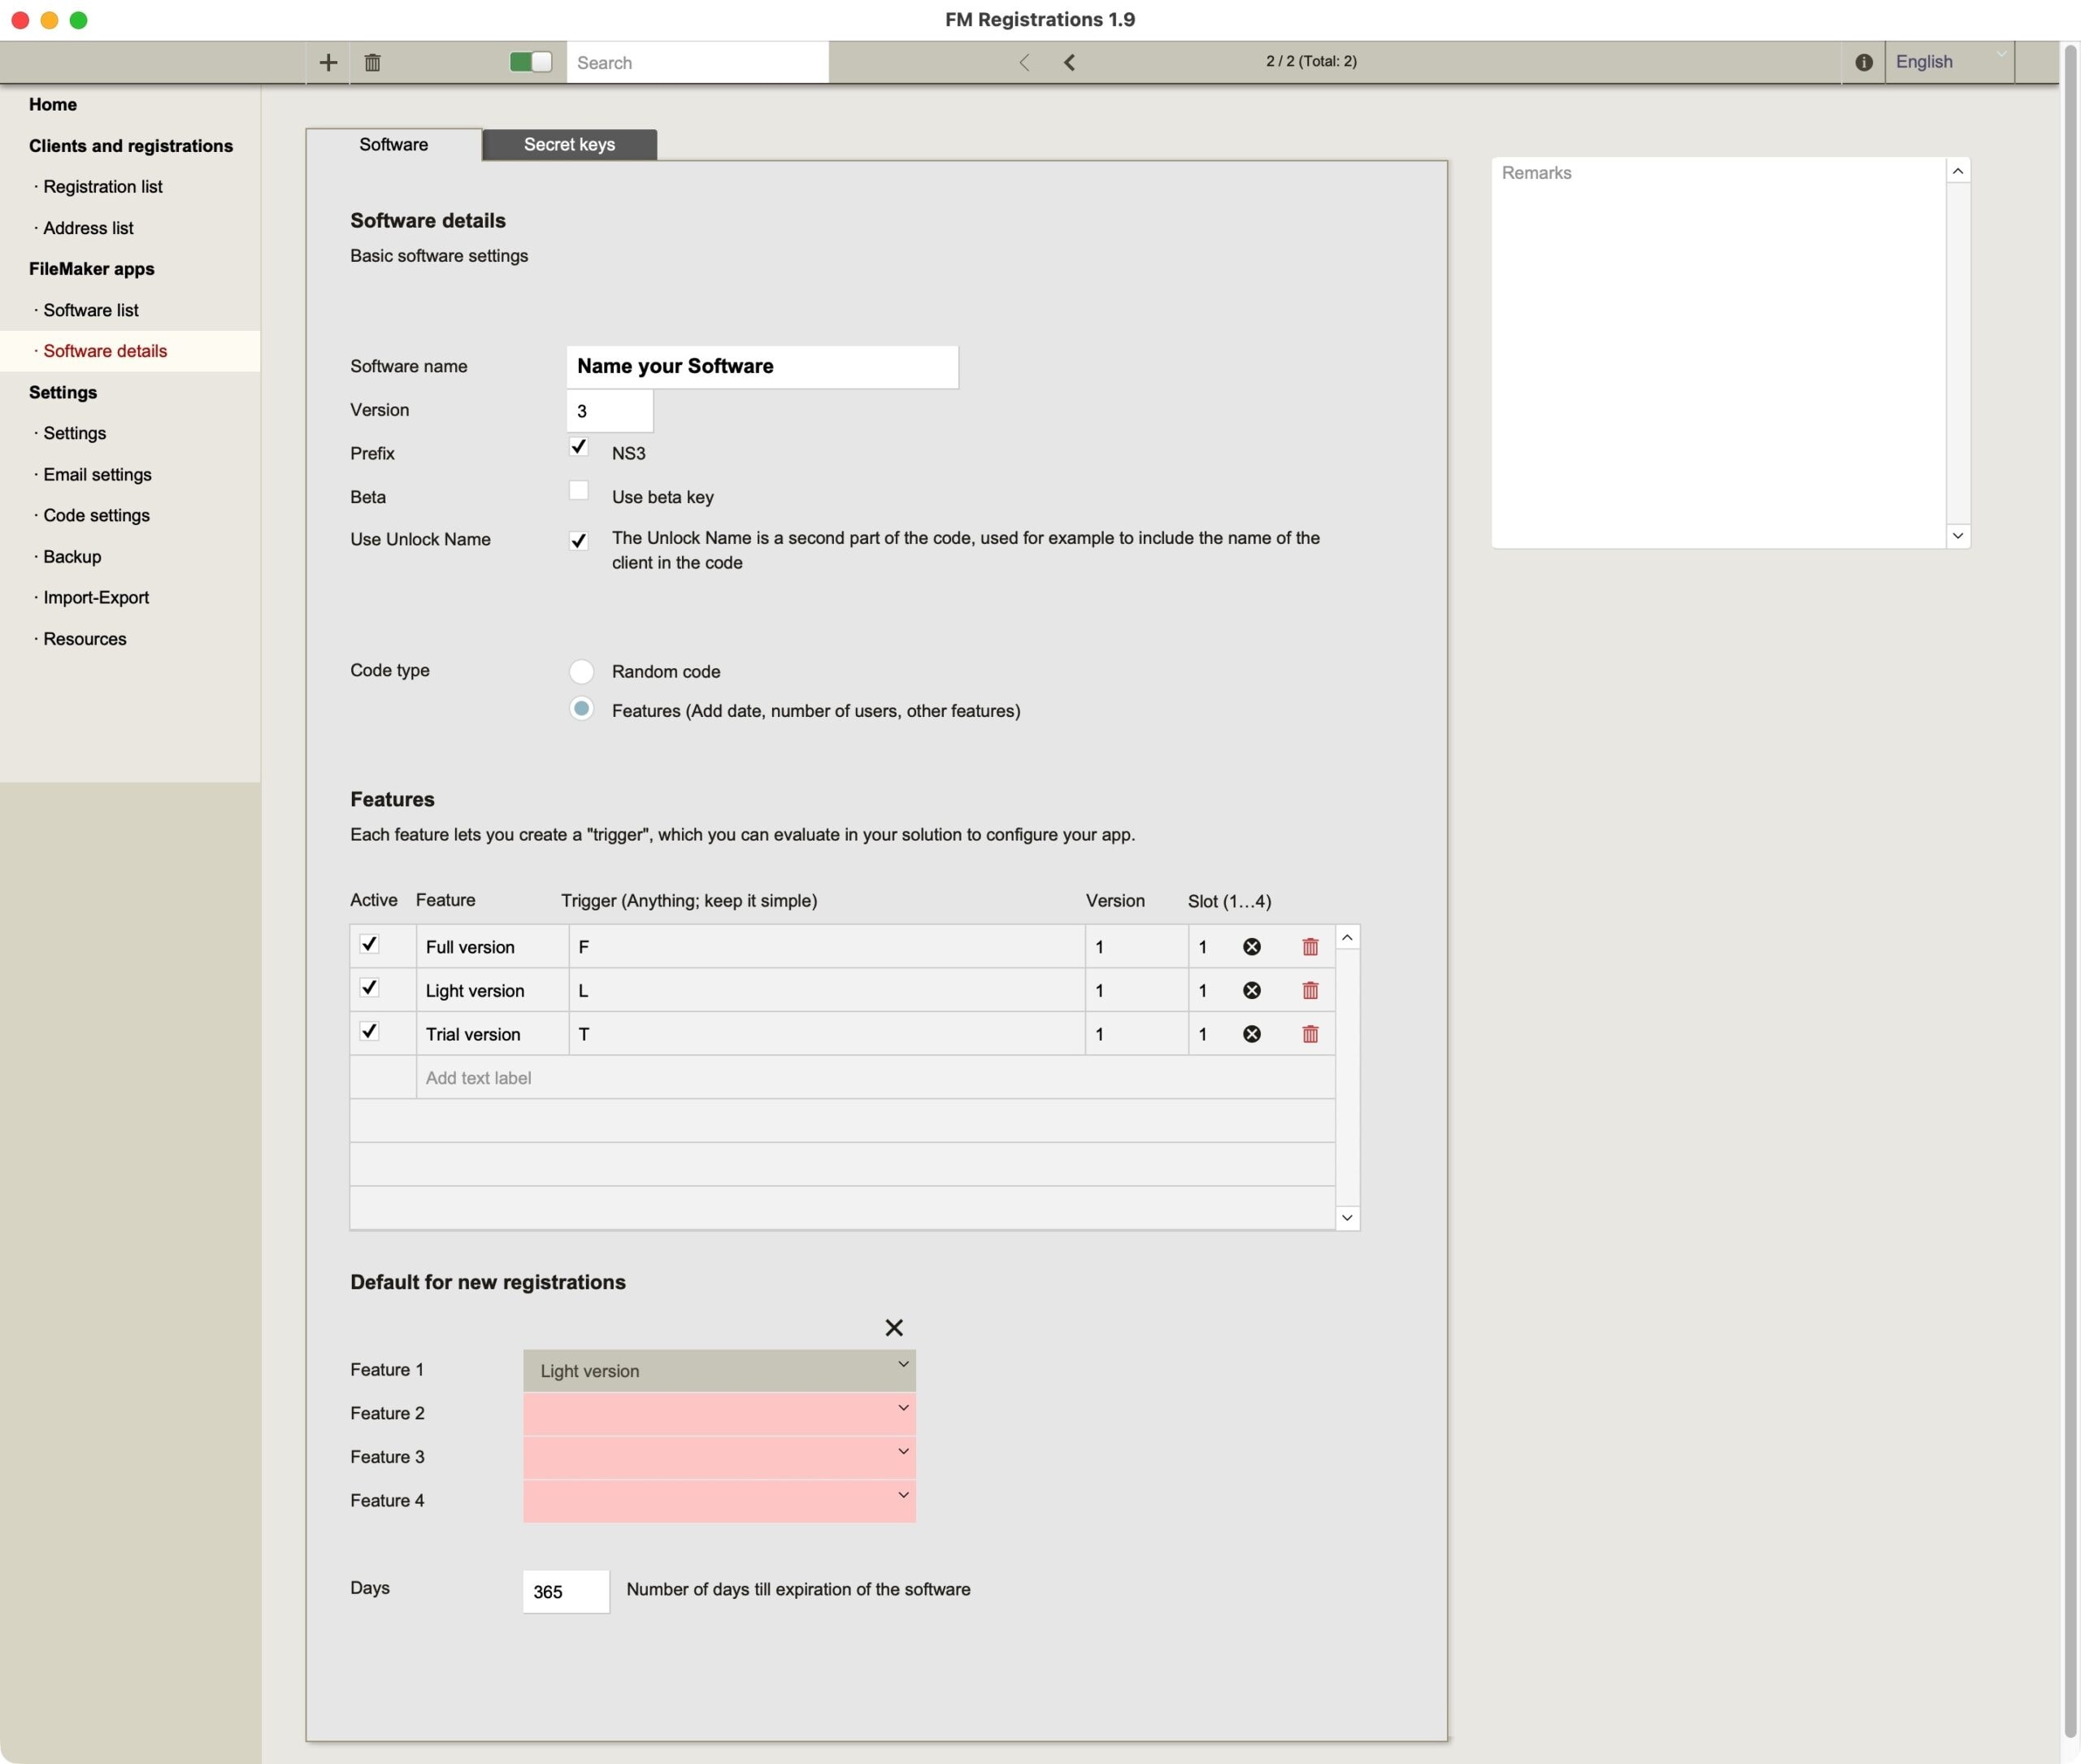Click the plus icon to add a new record
The image size is (2081, 1764).
coord(328,62)
